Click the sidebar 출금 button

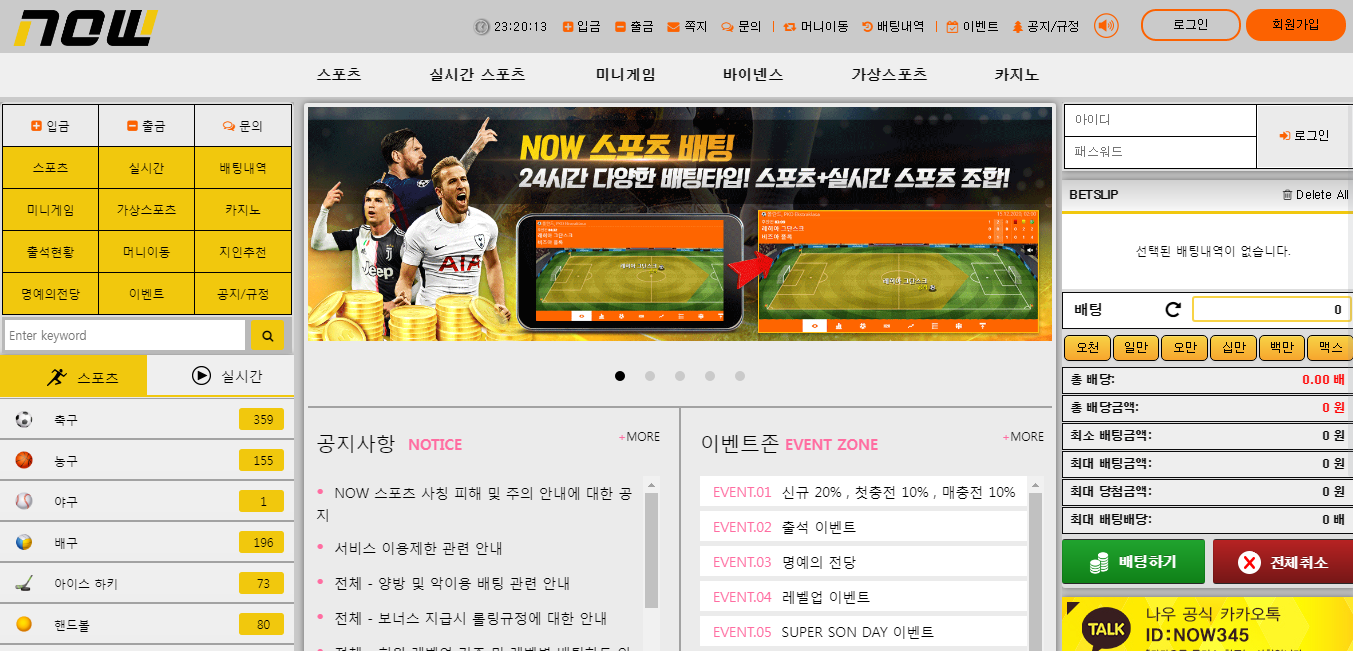coord(146,126)
